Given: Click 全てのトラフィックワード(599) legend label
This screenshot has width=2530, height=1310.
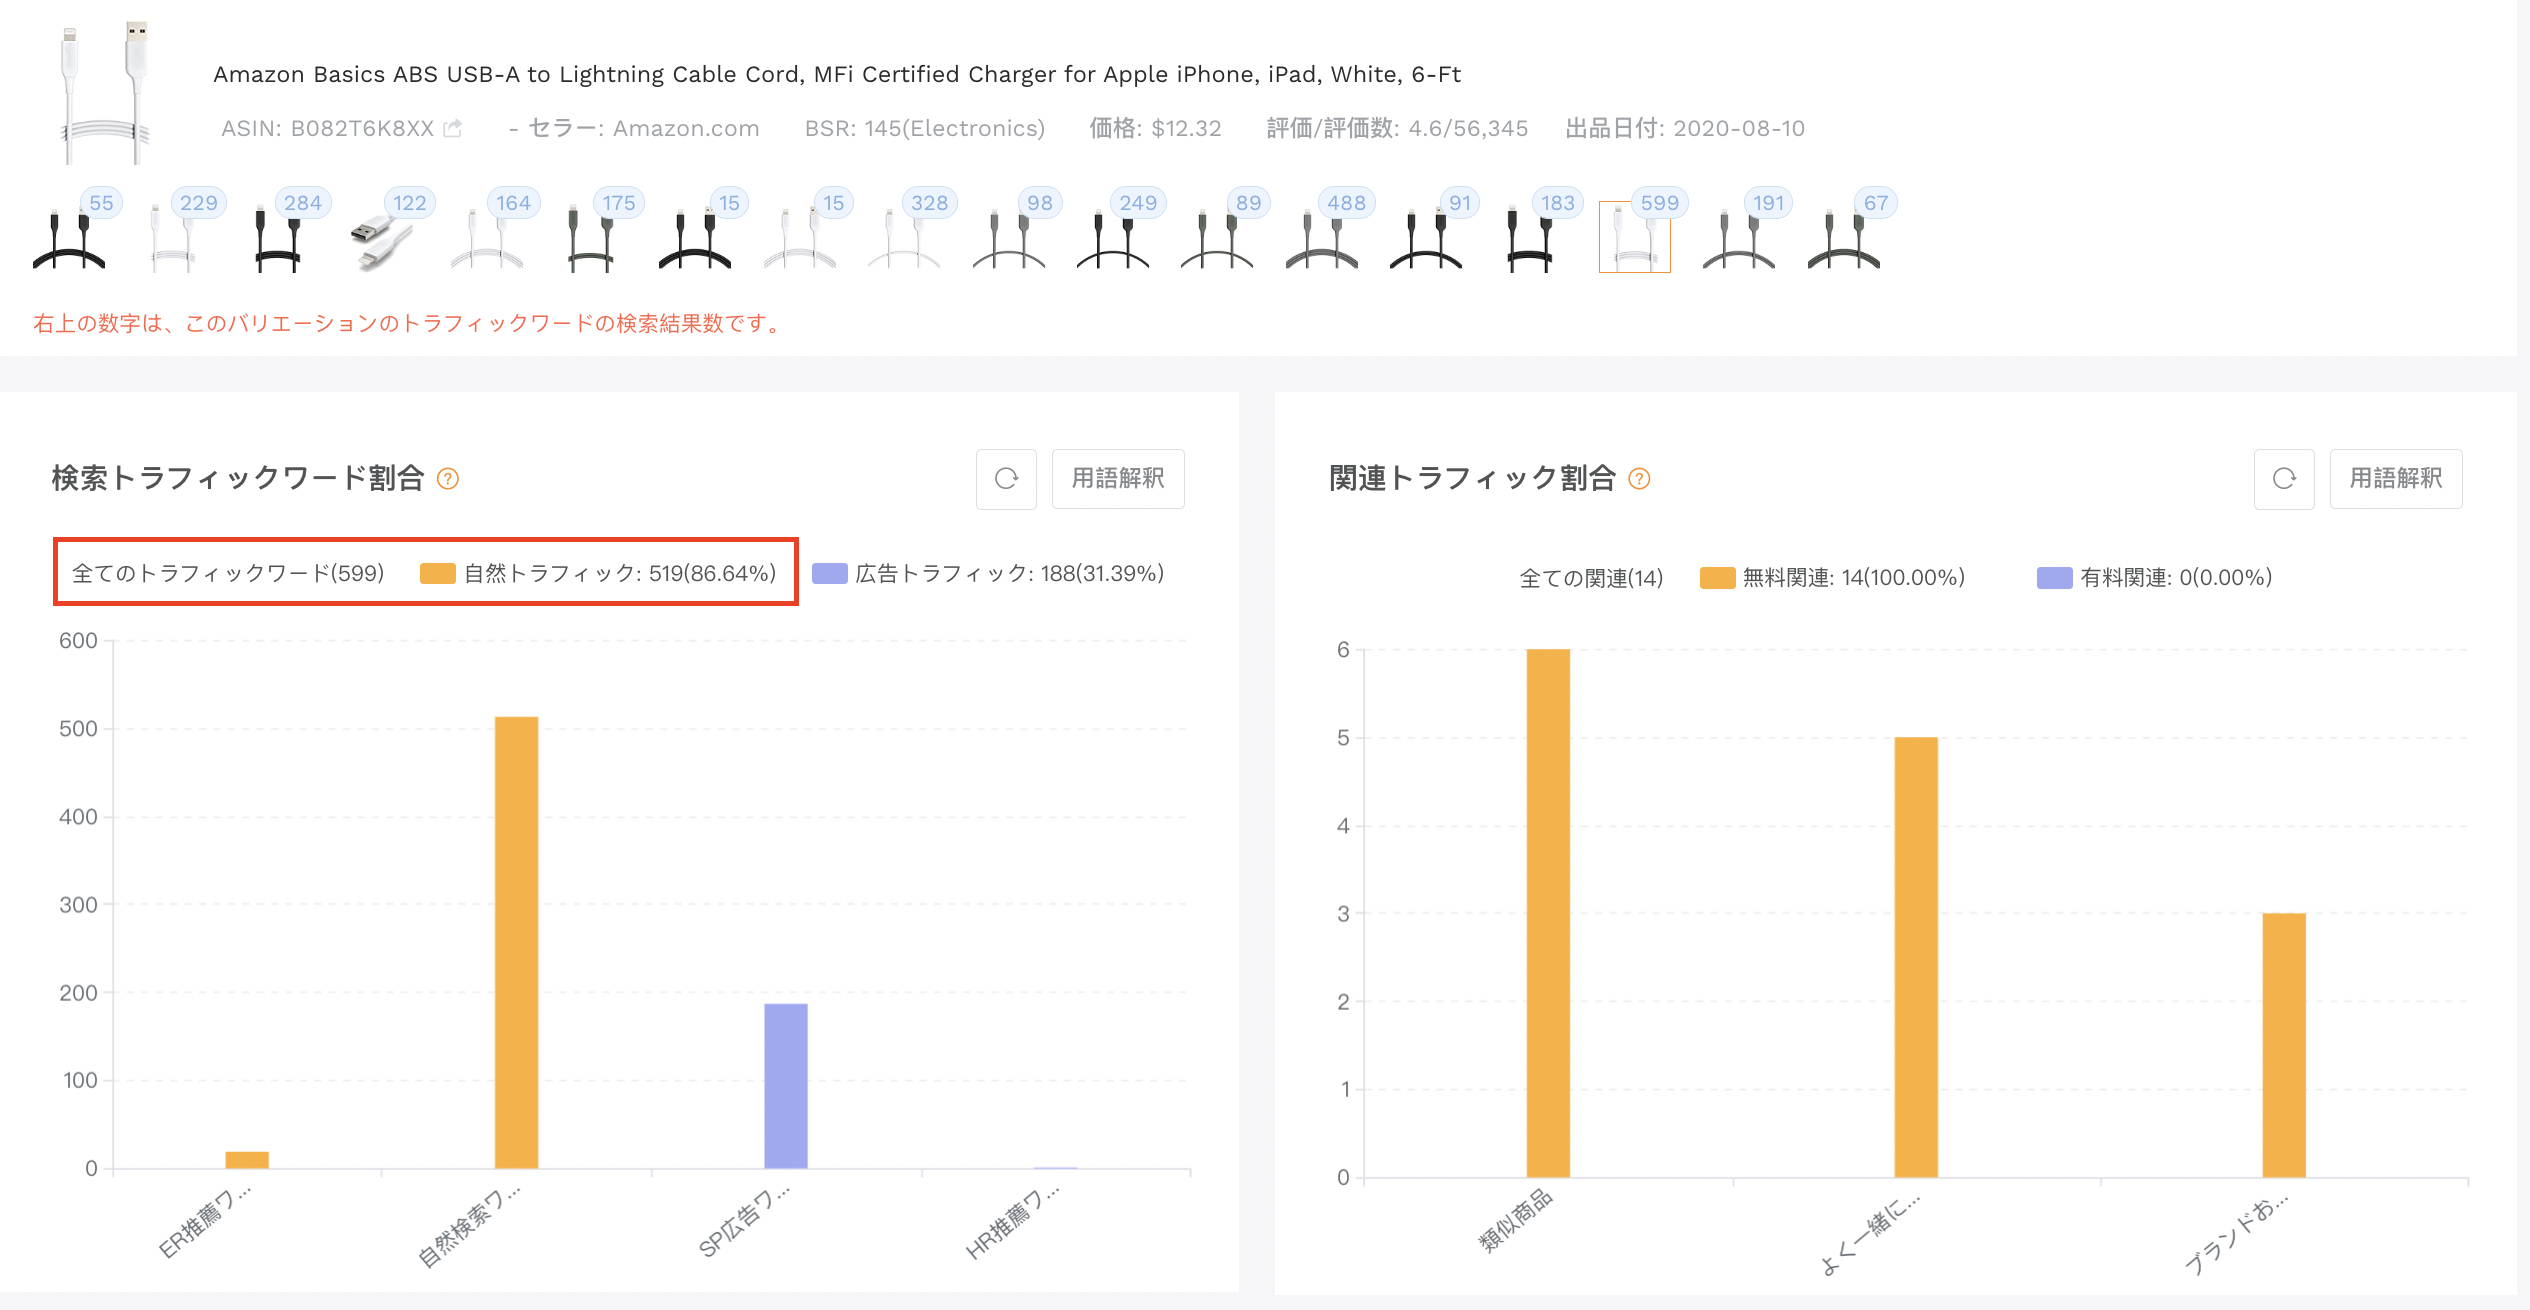Looking at the screenshot, I should tap(228, 573).
